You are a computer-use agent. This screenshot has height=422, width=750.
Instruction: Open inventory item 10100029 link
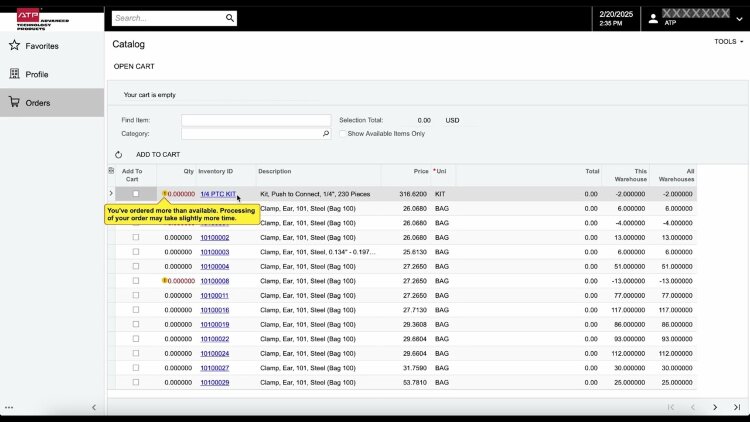(215, 382)
